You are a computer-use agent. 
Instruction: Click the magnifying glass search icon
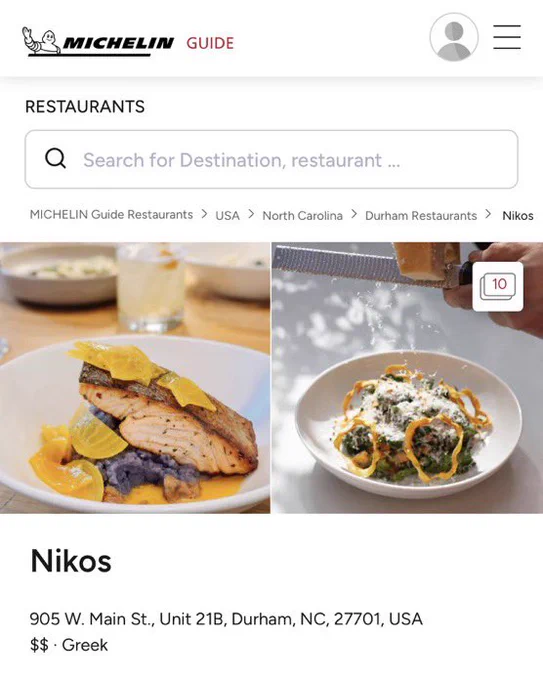pyautogui.click(x=56, y=159)
